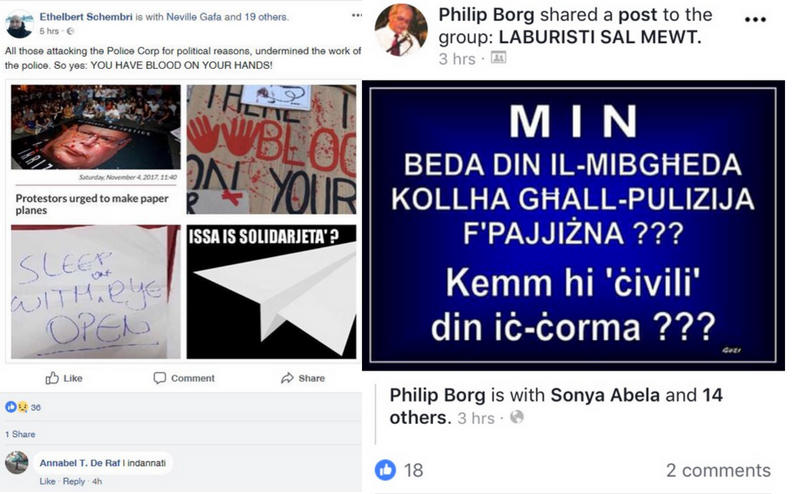Open the blue 'MIN BEDA DIN' image
The width and height of the screenshot is (793, 494).
click(574, 226)
